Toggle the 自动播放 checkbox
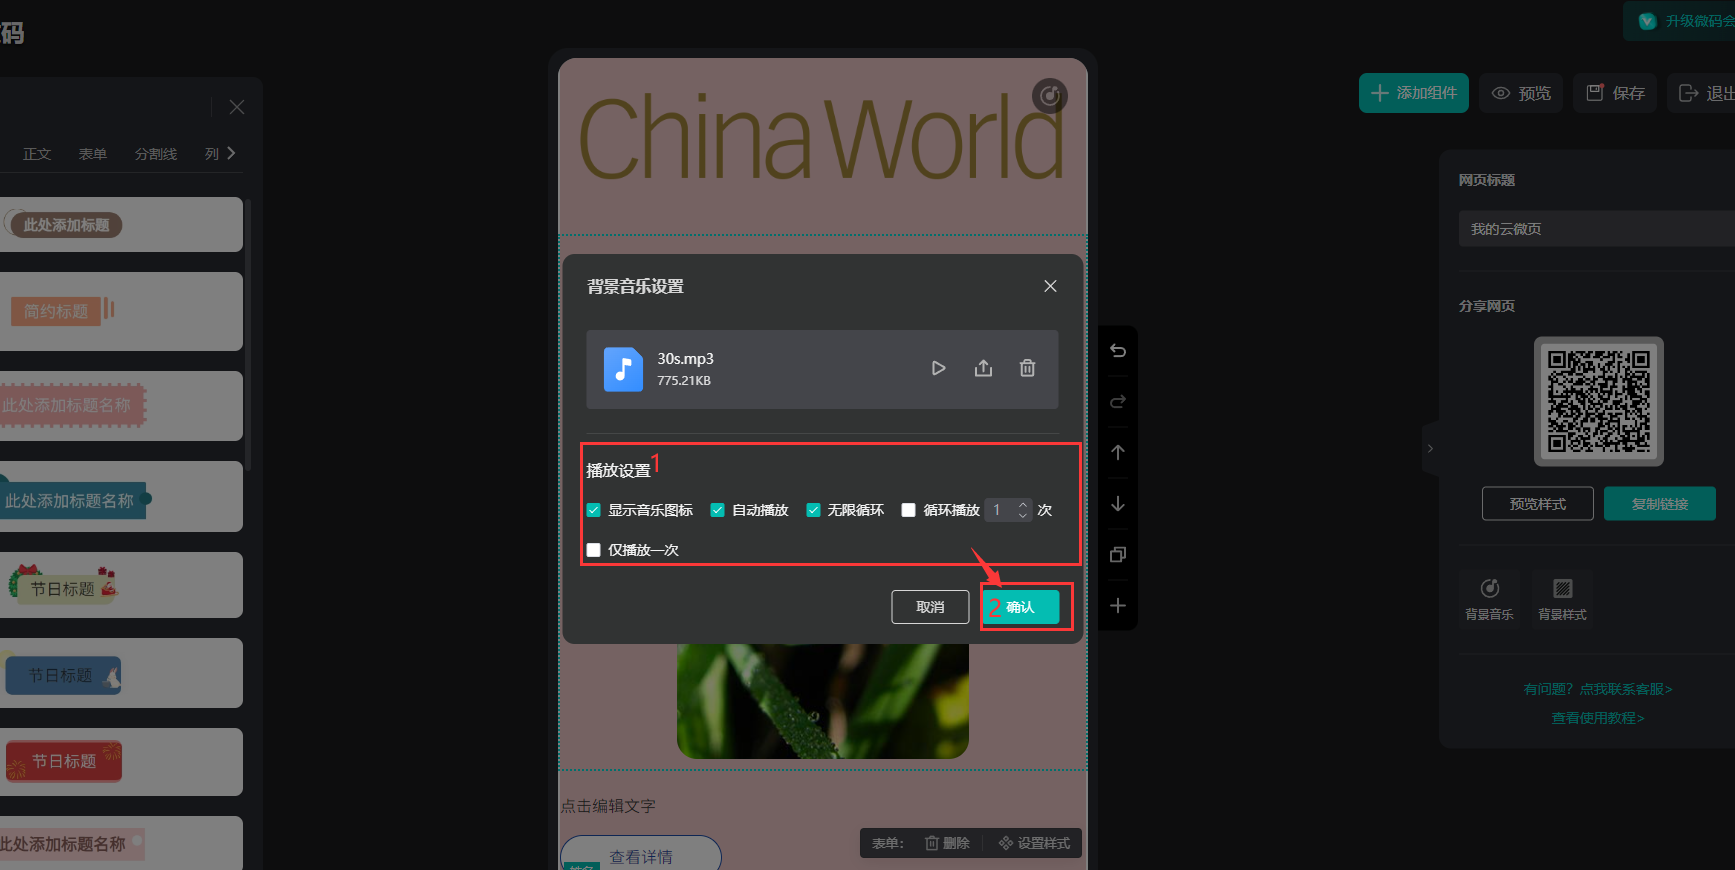Image resolution: width=1735 pixels, height=870 pixels. click(717, 510)
